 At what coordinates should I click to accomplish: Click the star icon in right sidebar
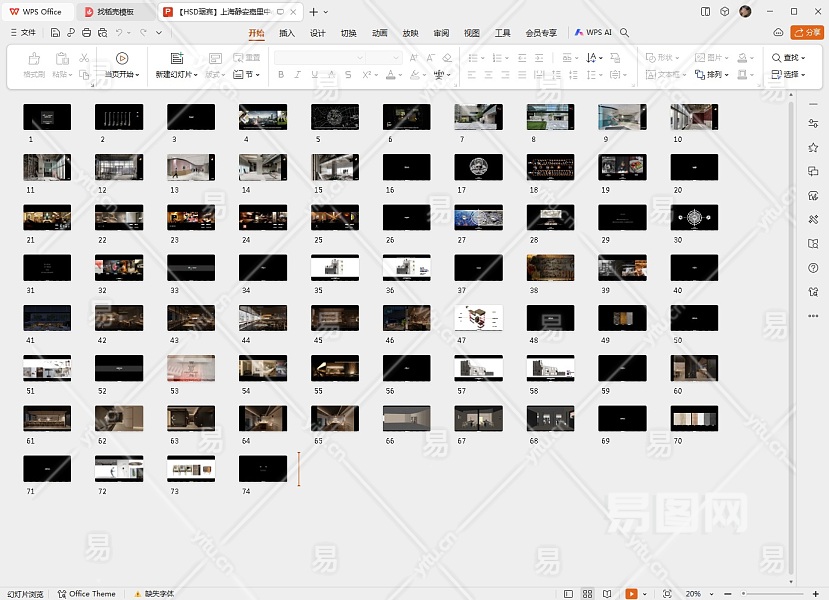813,147
